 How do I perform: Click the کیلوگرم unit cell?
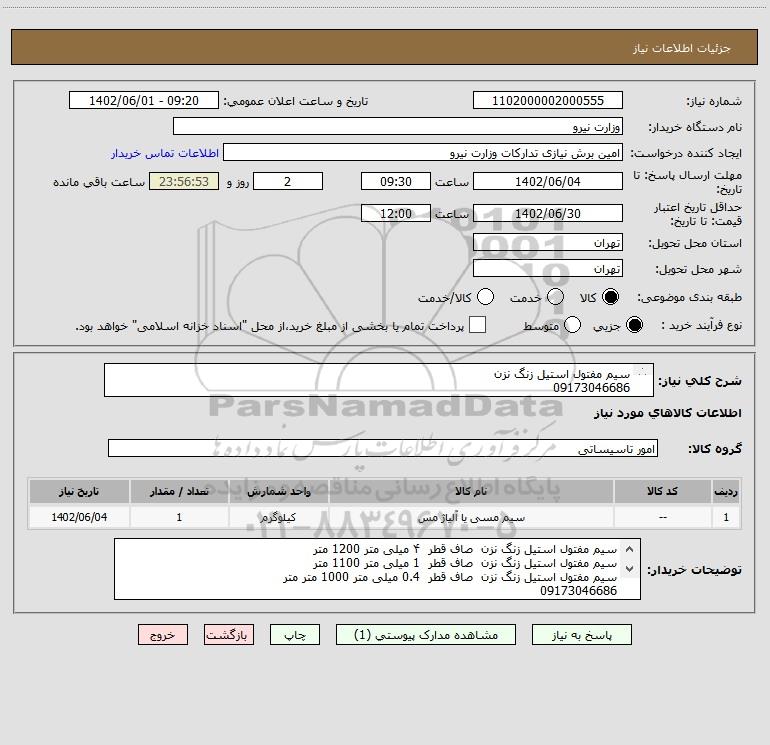point(278,517)
